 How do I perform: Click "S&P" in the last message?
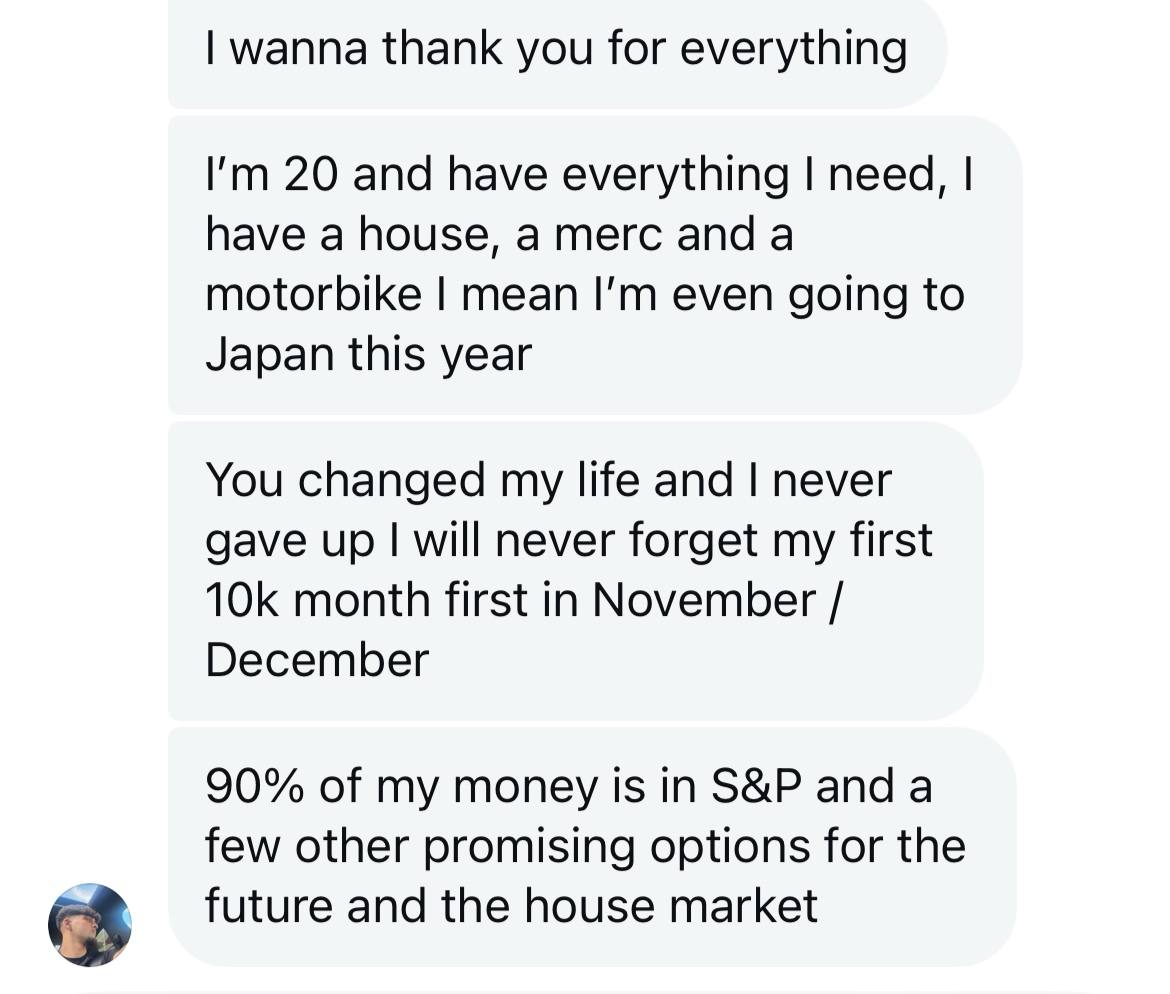point(757,787)
